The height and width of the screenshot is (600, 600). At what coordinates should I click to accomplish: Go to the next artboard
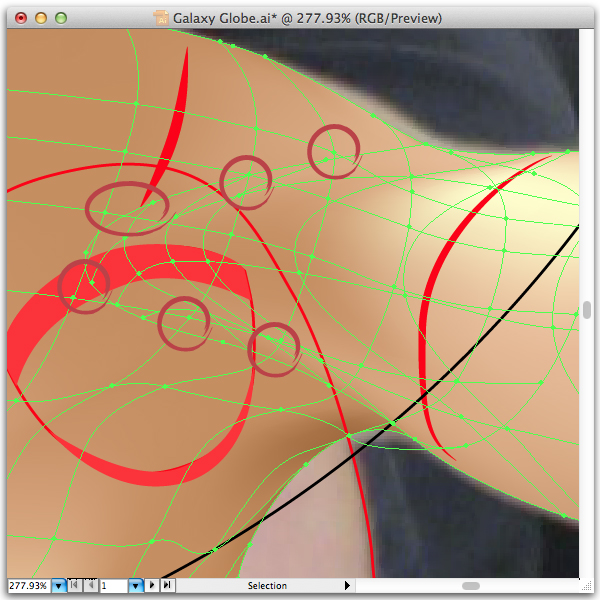pyautogui.click(x=152, y=585)
